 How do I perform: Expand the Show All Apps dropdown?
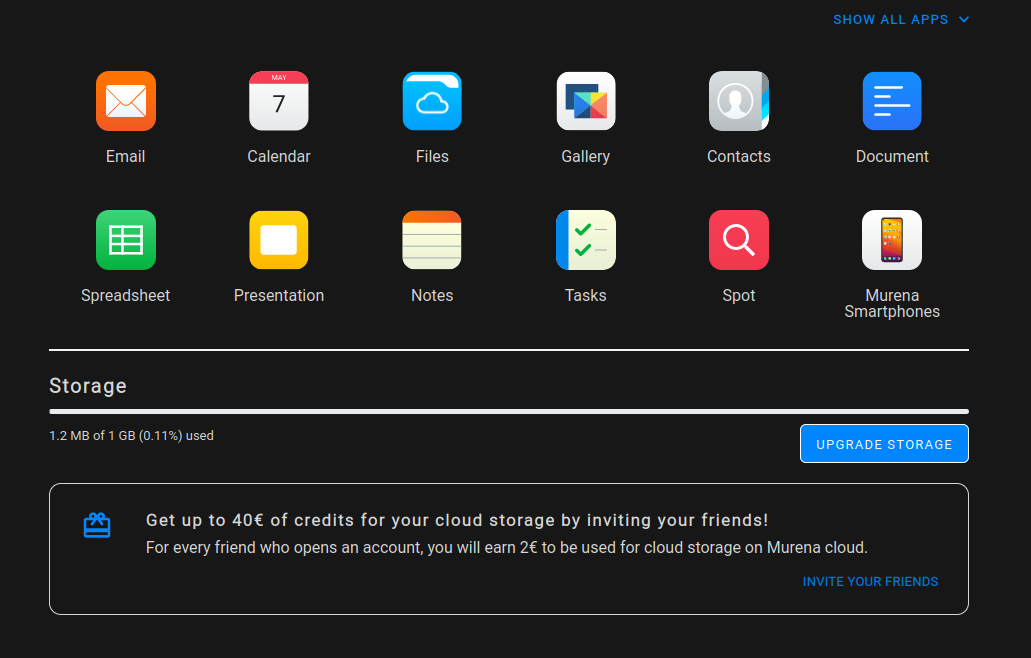click(890, 19)
